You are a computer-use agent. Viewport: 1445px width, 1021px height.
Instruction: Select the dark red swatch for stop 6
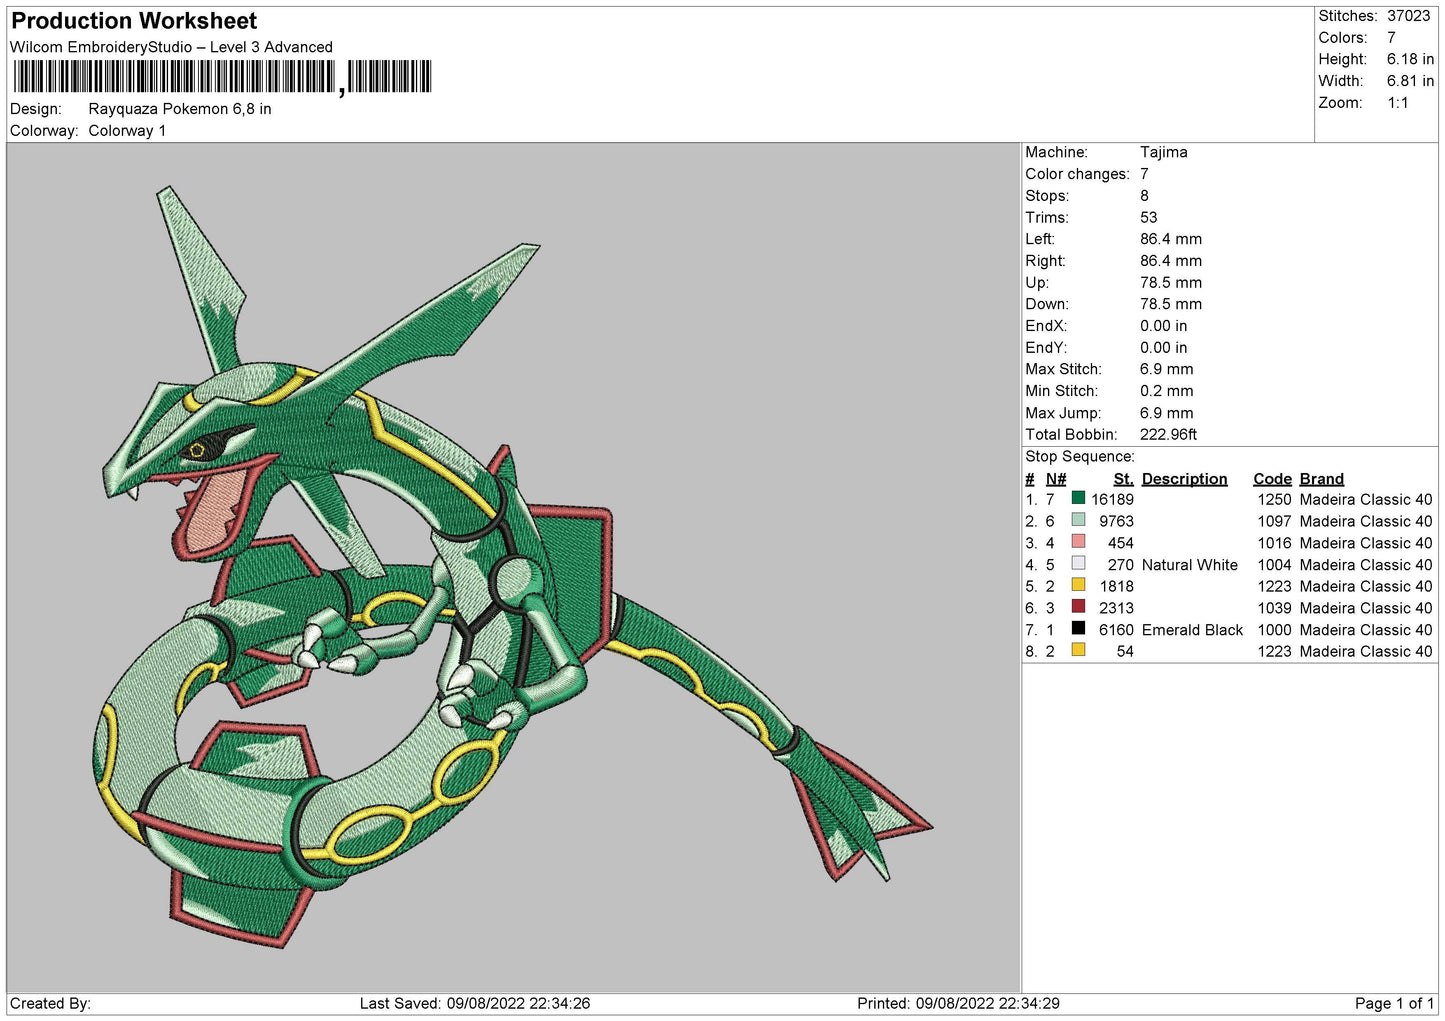coord(1078,607)
